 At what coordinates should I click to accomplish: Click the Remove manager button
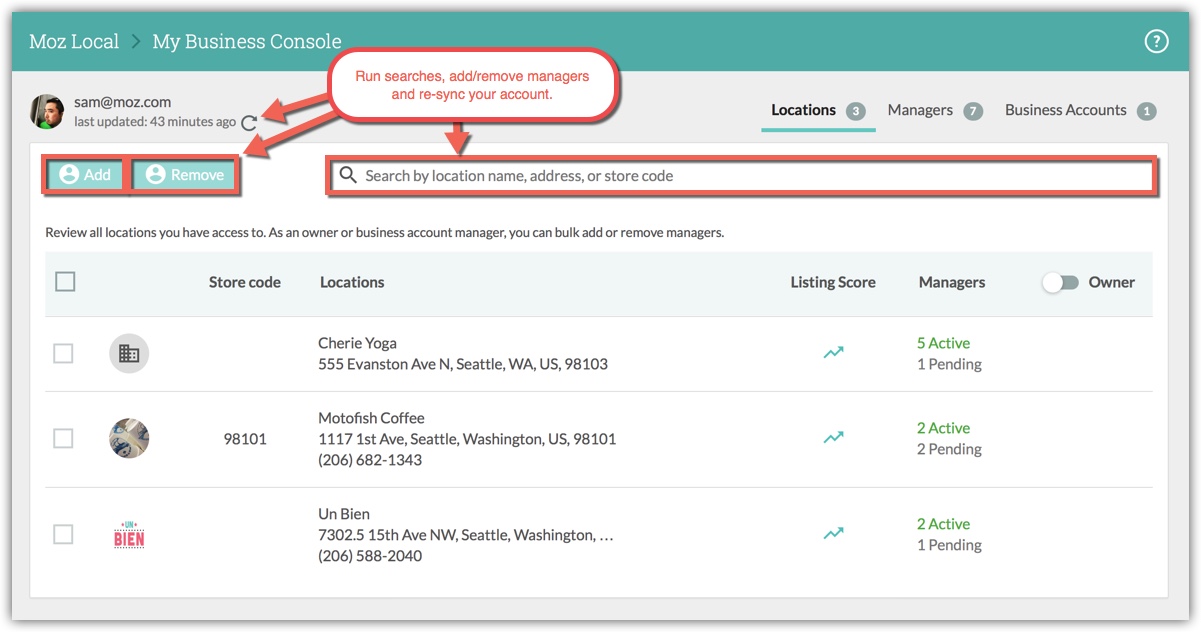point(185,175)
